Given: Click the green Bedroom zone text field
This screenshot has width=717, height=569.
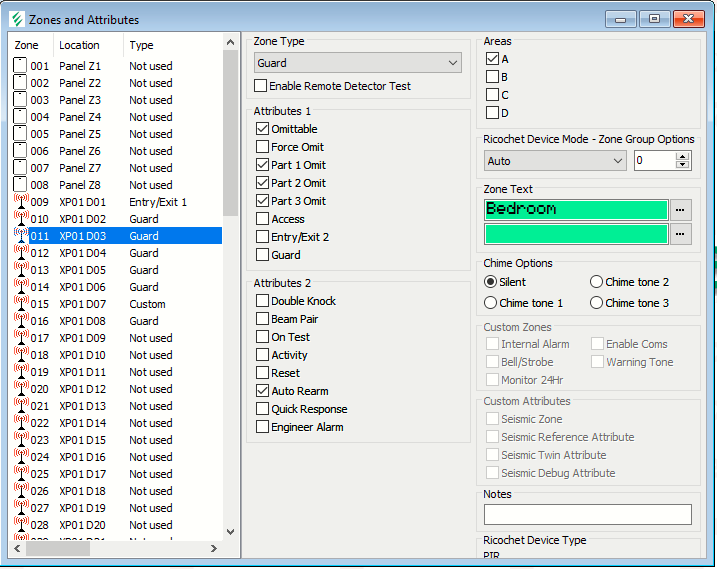Looking at the screenshot, I should (574, 209).
